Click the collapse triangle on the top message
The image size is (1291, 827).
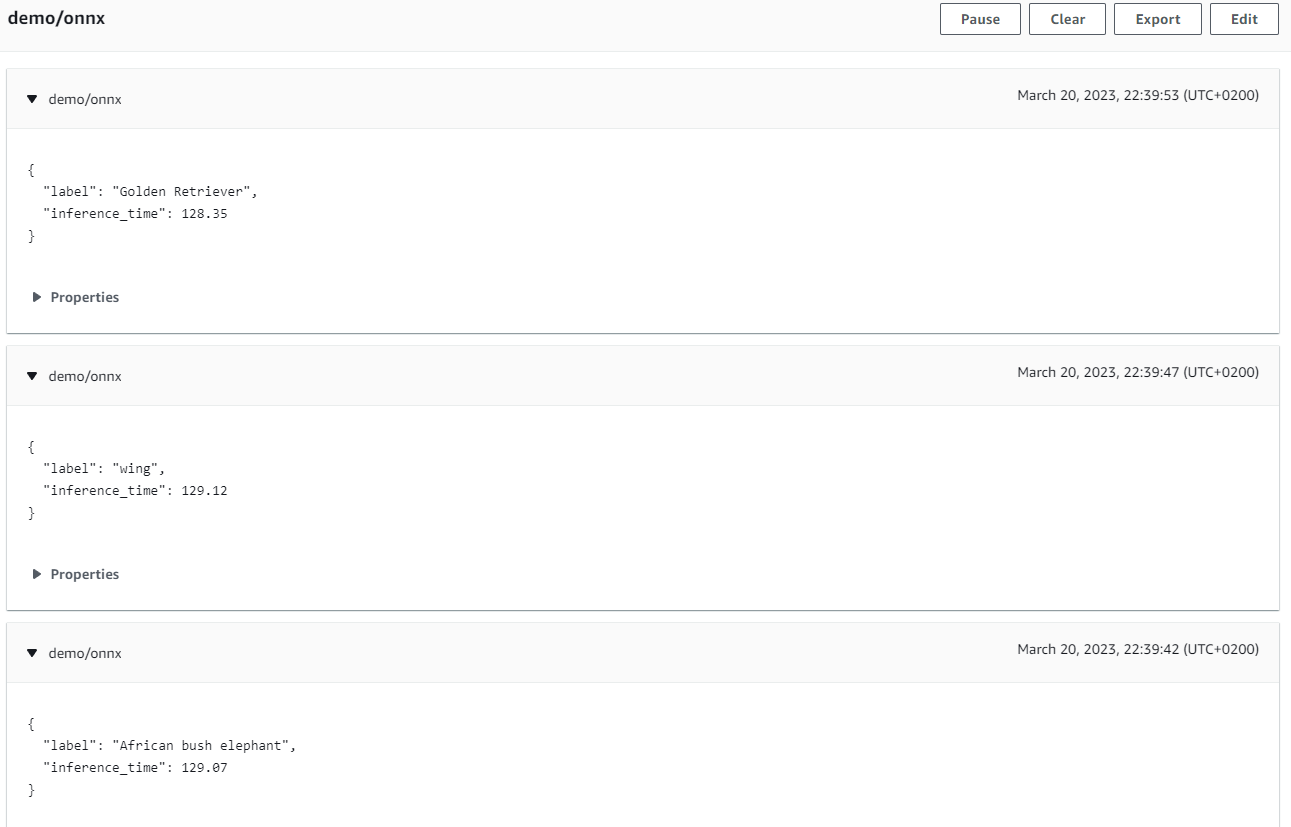[x=32, y=98]
